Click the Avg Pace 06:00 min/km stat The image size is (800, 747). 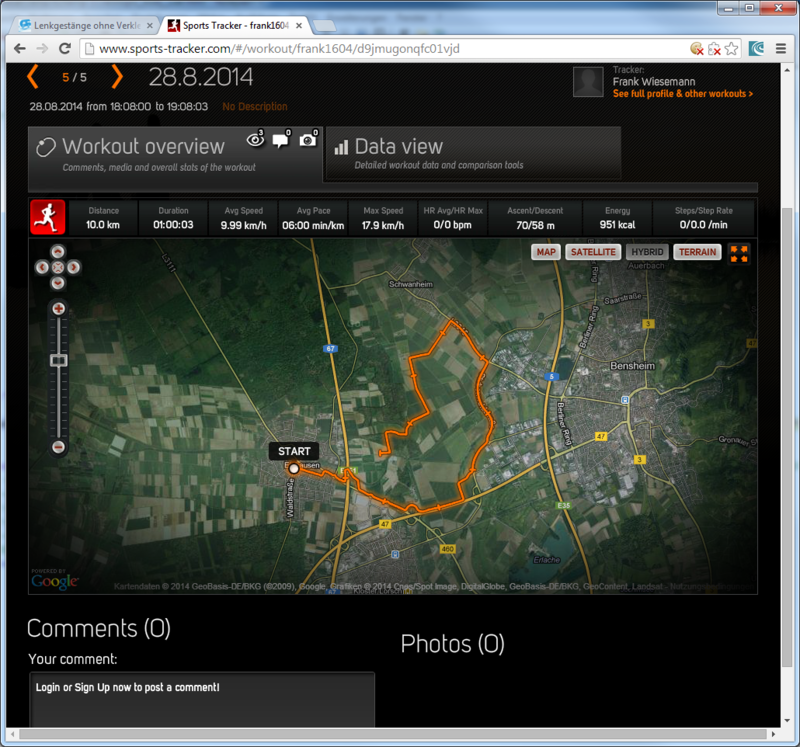coord(313,218)
